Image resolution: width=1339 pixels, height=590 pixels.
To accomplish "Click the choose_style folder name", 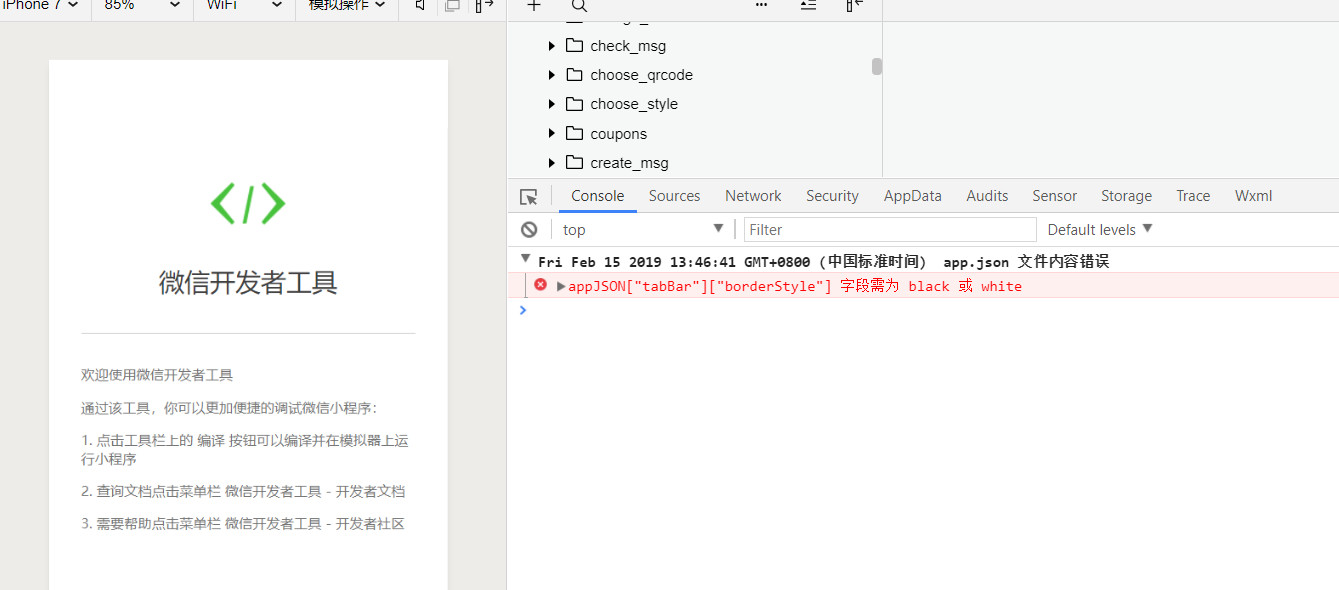I will click(634, 104).
